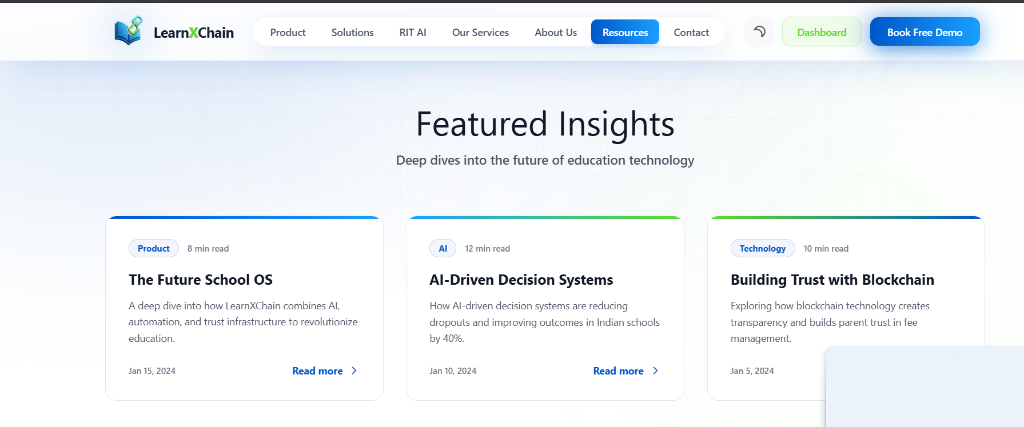Click the arrow next to Read more on Future School OS
Screen dimensions: 1024x427
pyautogui.click(x=354, y=371)
